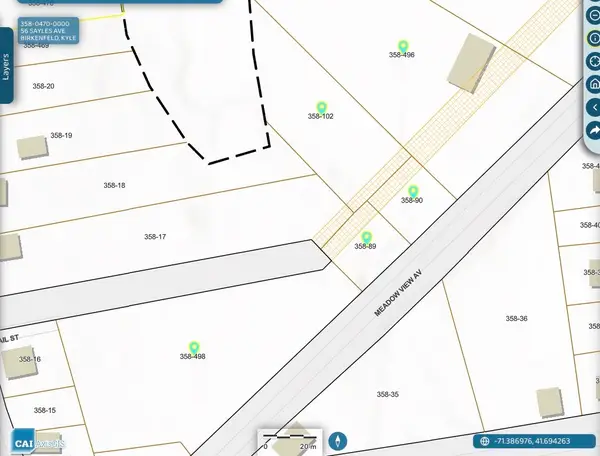Viewport: 600px width, 456px height.
Task: Select the green marker on parcel 358-102
Action: pos(321,107)
